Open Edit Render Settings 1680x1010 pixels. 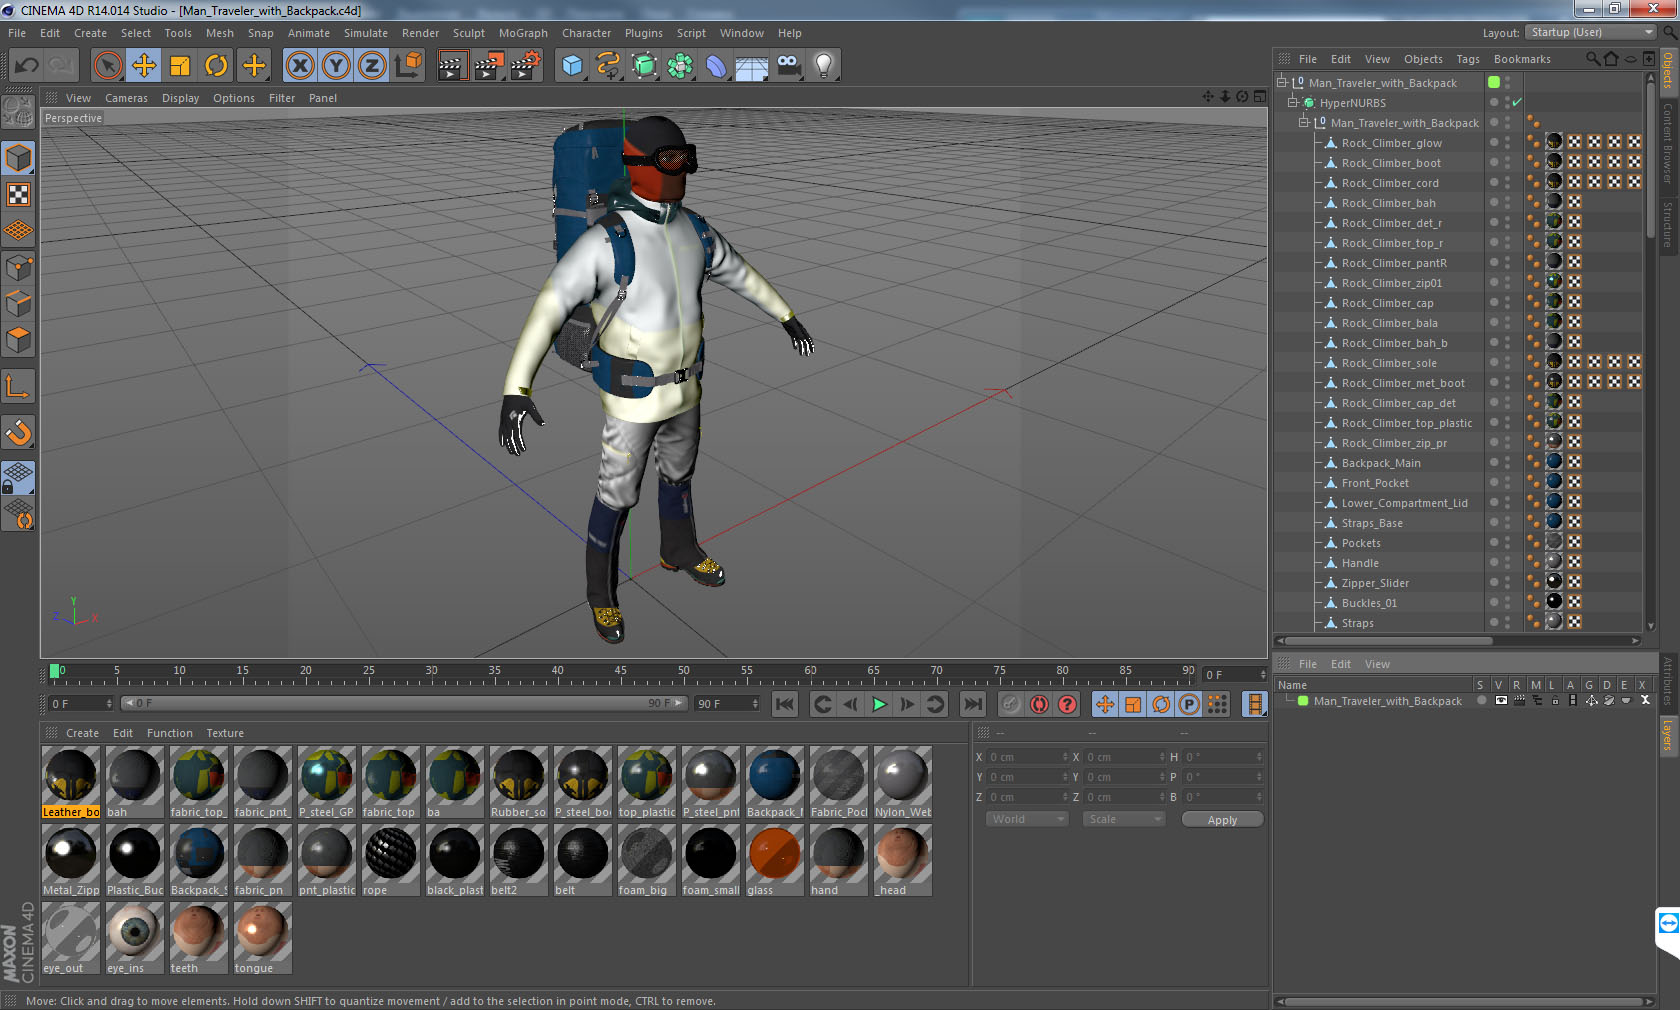coord(526,66)
